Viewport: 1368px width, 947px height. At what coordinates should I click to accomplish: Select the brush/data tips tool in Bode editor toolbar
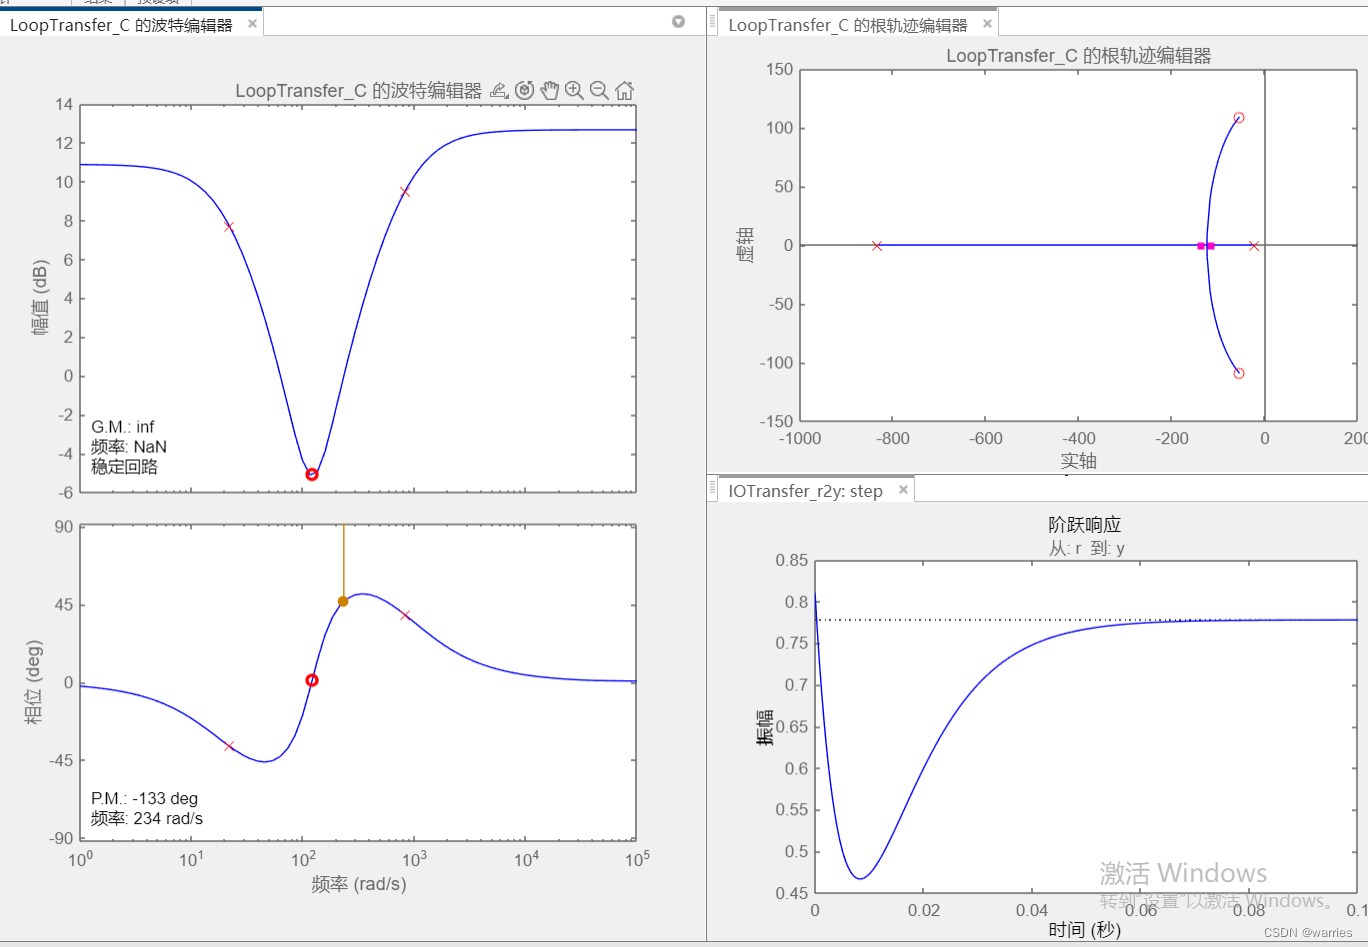tap(500, 91)
